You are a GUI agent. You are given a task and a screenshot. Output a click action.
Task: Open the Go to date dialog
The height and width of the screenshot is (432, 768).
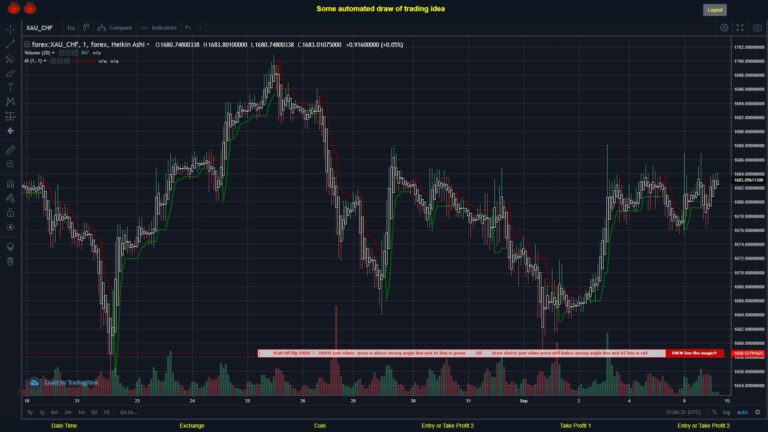(x=128, y=412)
